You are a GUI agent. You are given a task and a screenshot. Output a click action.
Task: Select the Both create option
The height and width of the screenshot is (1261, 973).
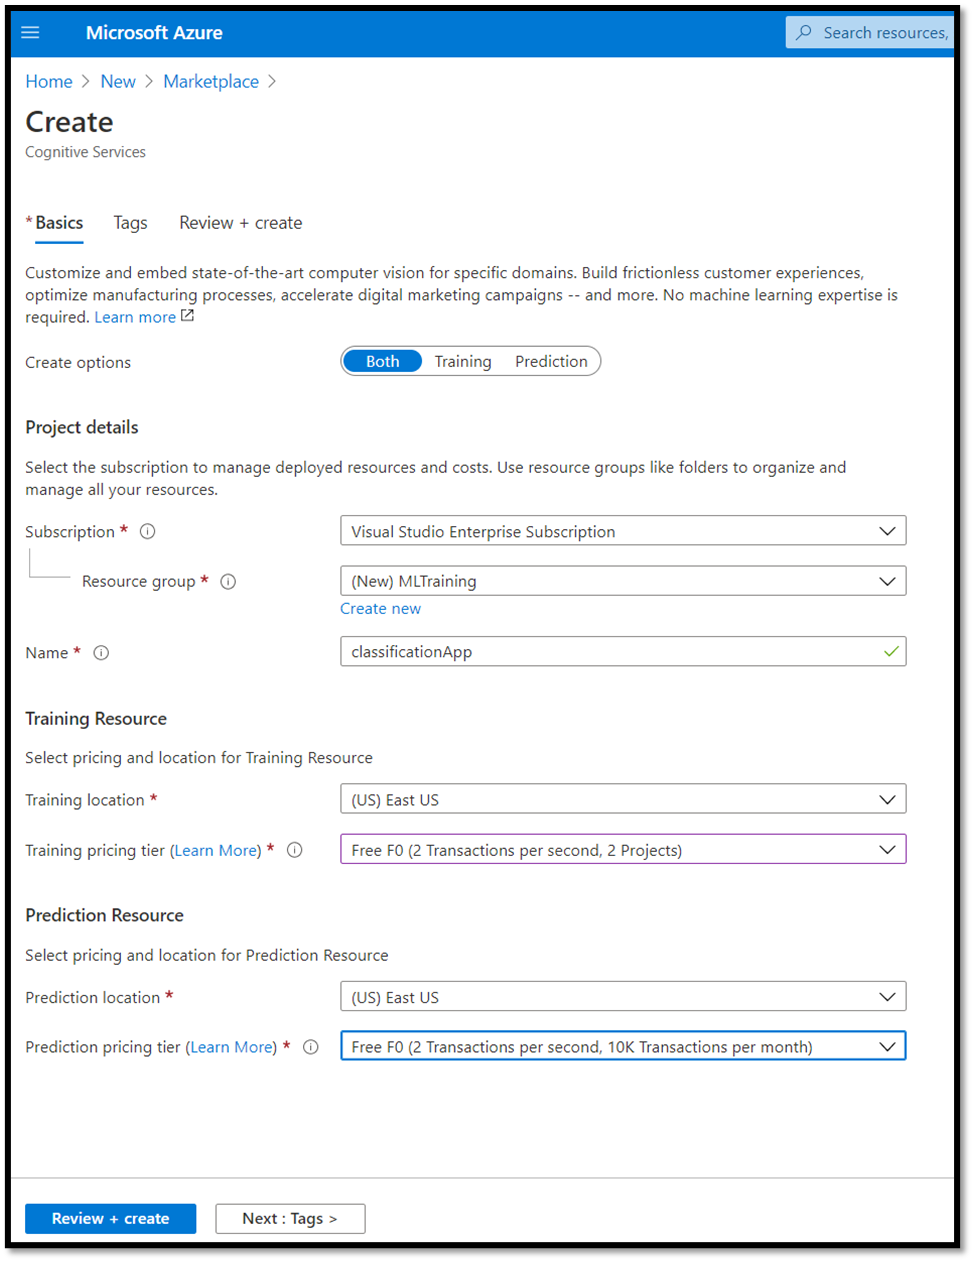pyautogui.click(x=383, y=361)
